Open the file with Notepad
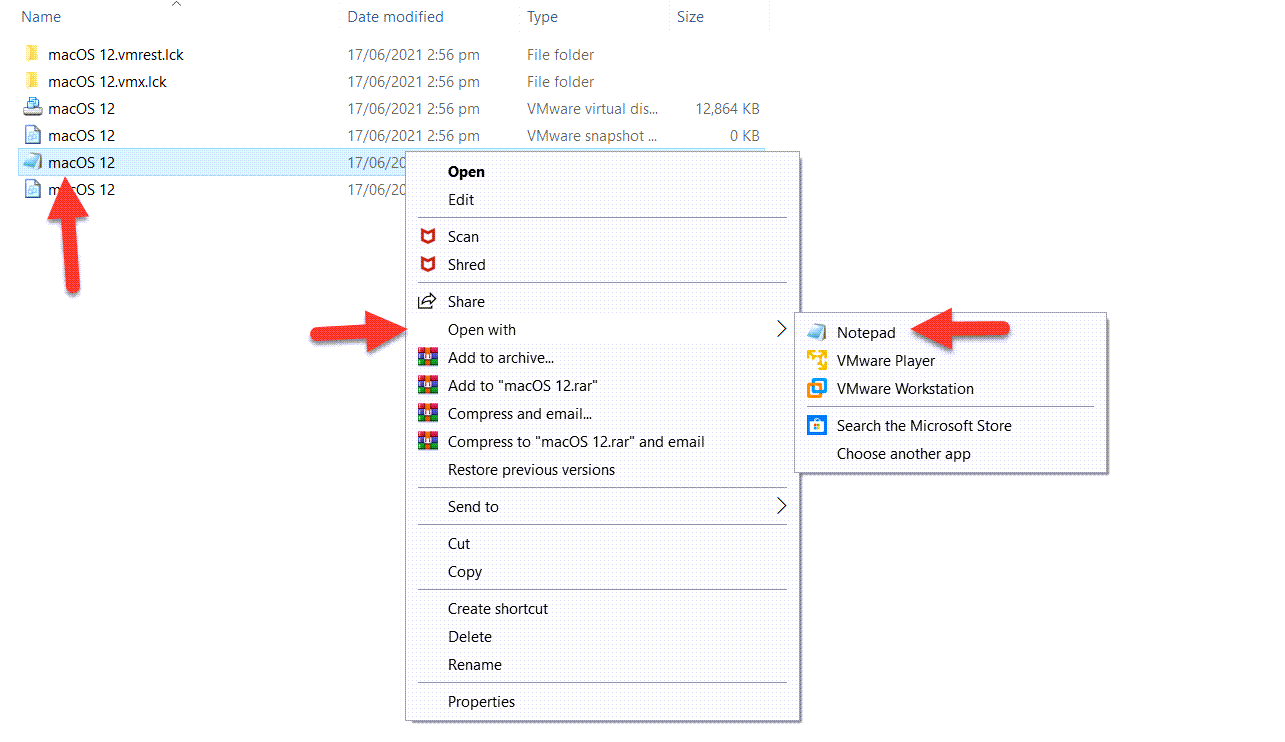The width and height of the screenshot is (1285, 742). pyautogui.click(x=865, y=332)
